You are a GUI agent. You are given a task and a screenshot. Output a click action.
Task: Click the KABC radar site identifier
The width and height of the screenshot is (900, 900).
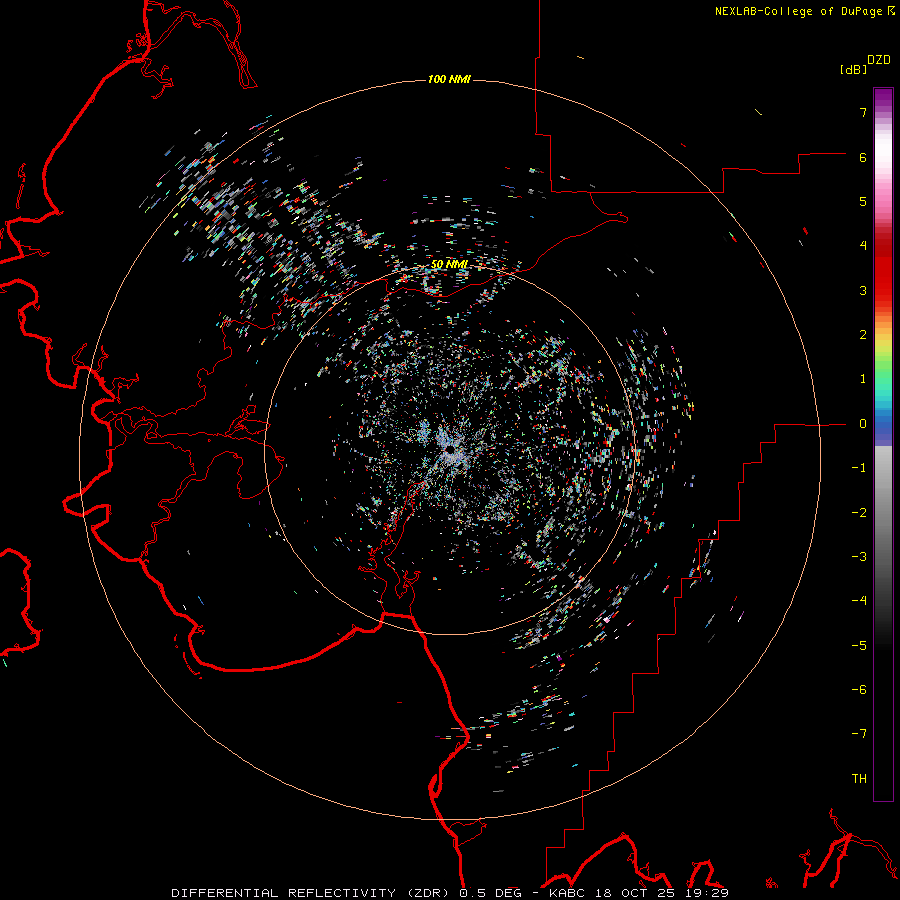567,893
